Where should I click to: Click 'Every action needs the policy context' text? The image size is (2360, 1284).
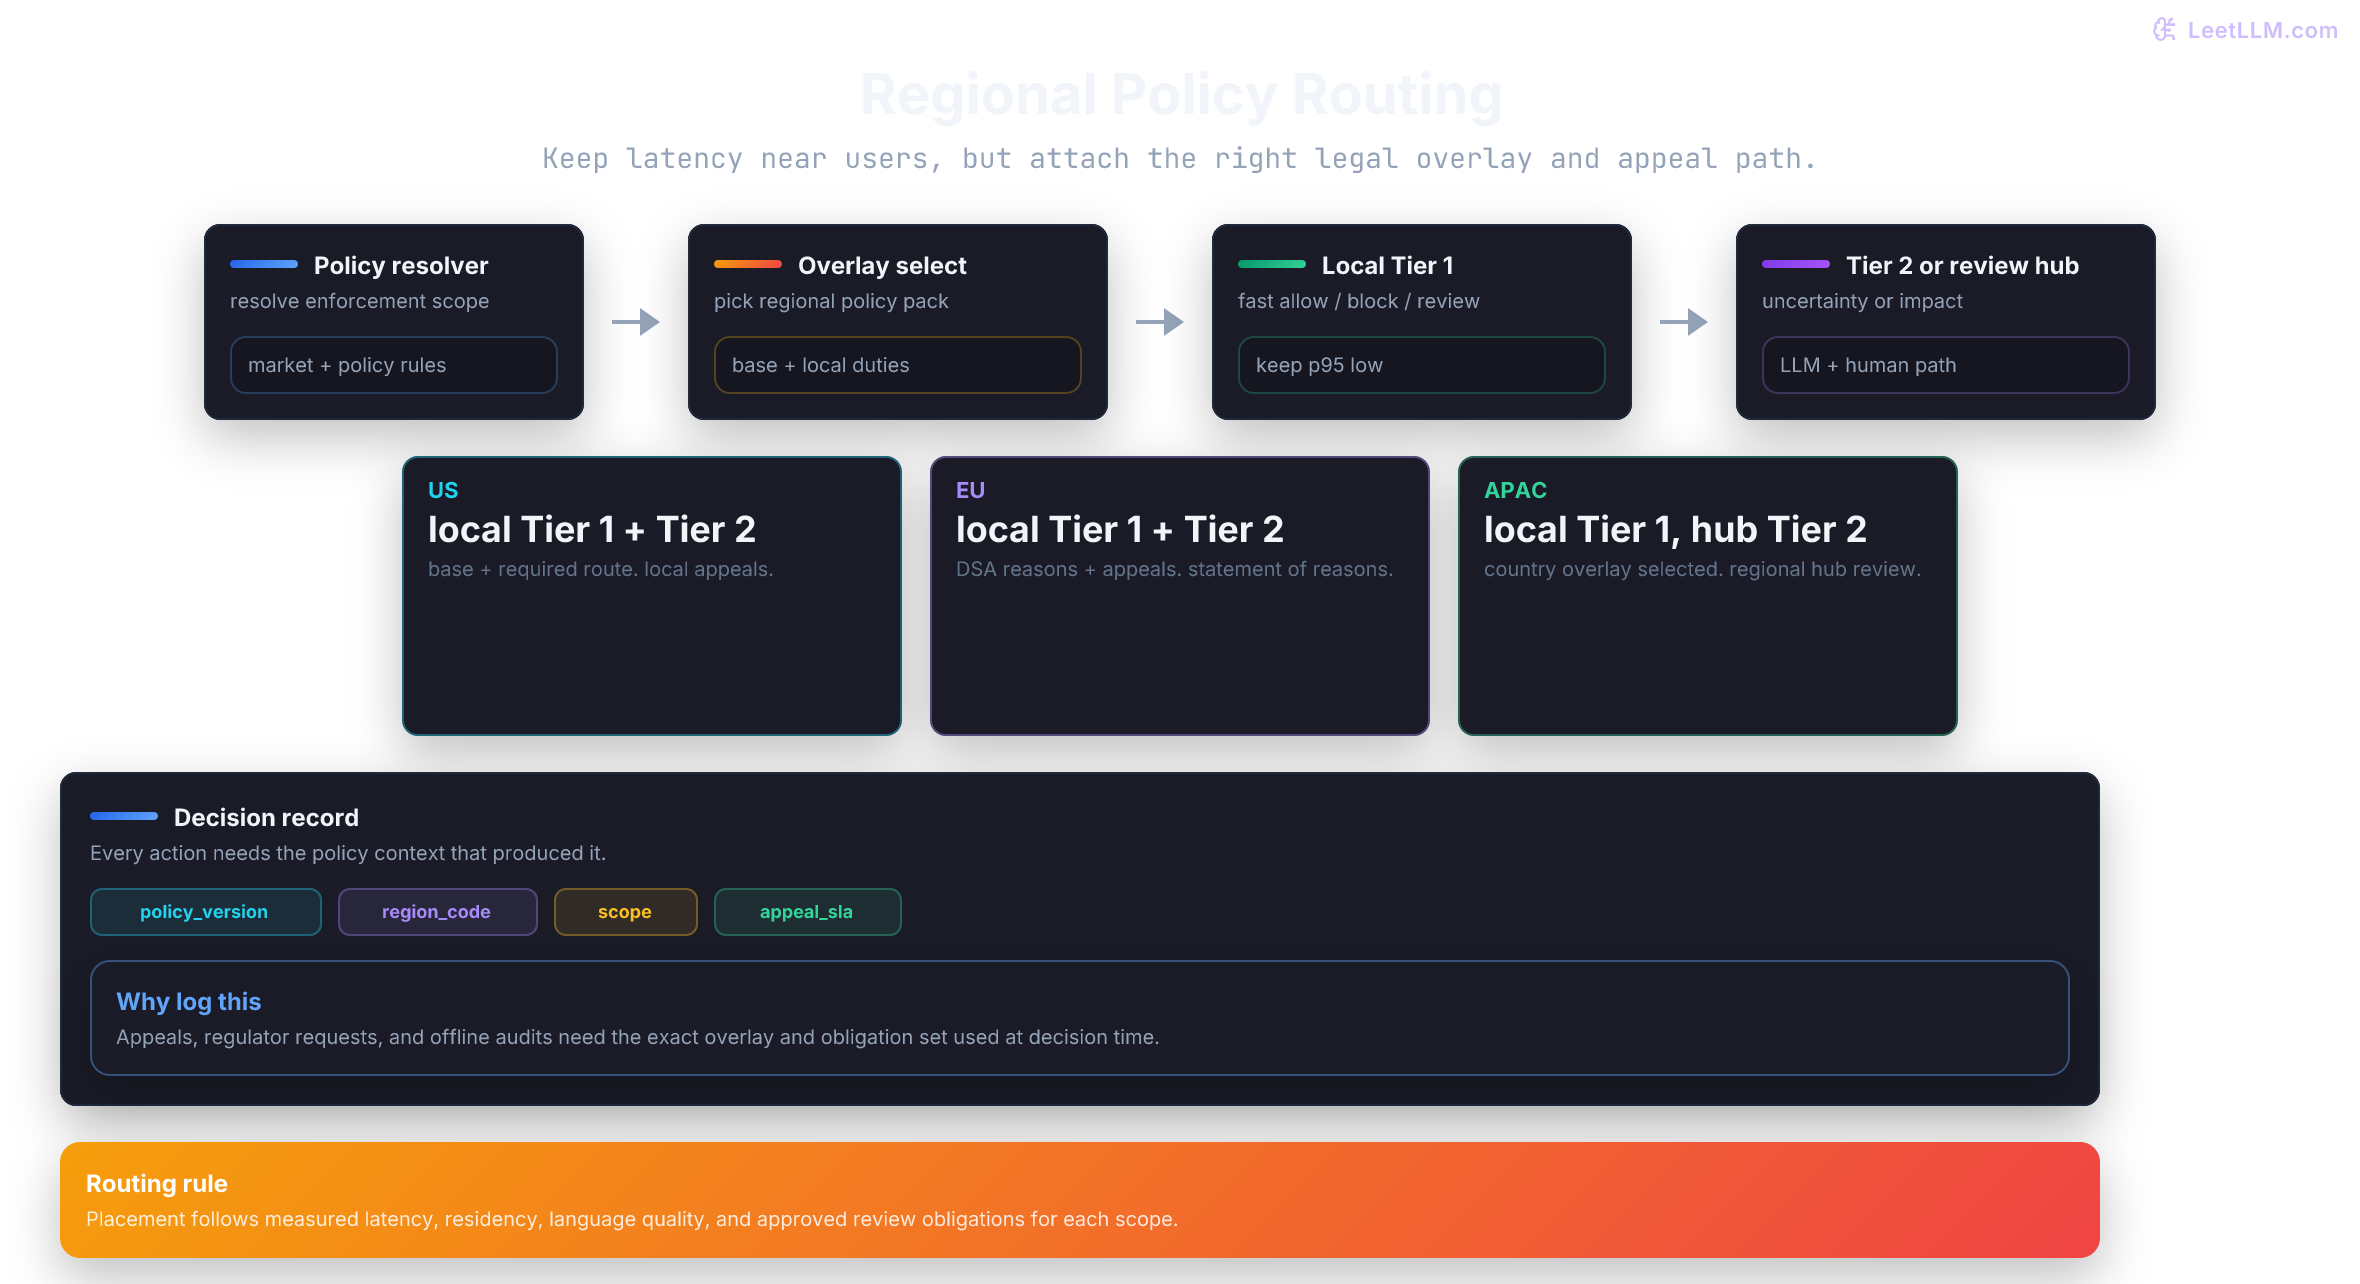pyautogui.click(x=348, y=853)
